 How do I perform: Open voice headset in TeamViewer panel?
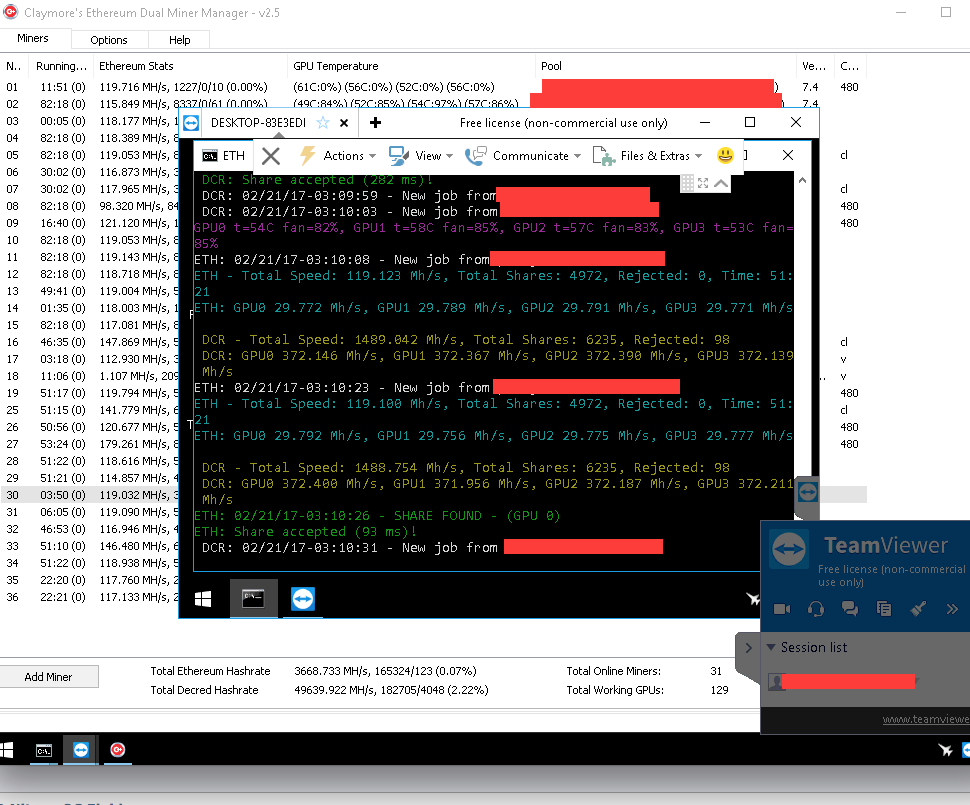coord(816,609)
